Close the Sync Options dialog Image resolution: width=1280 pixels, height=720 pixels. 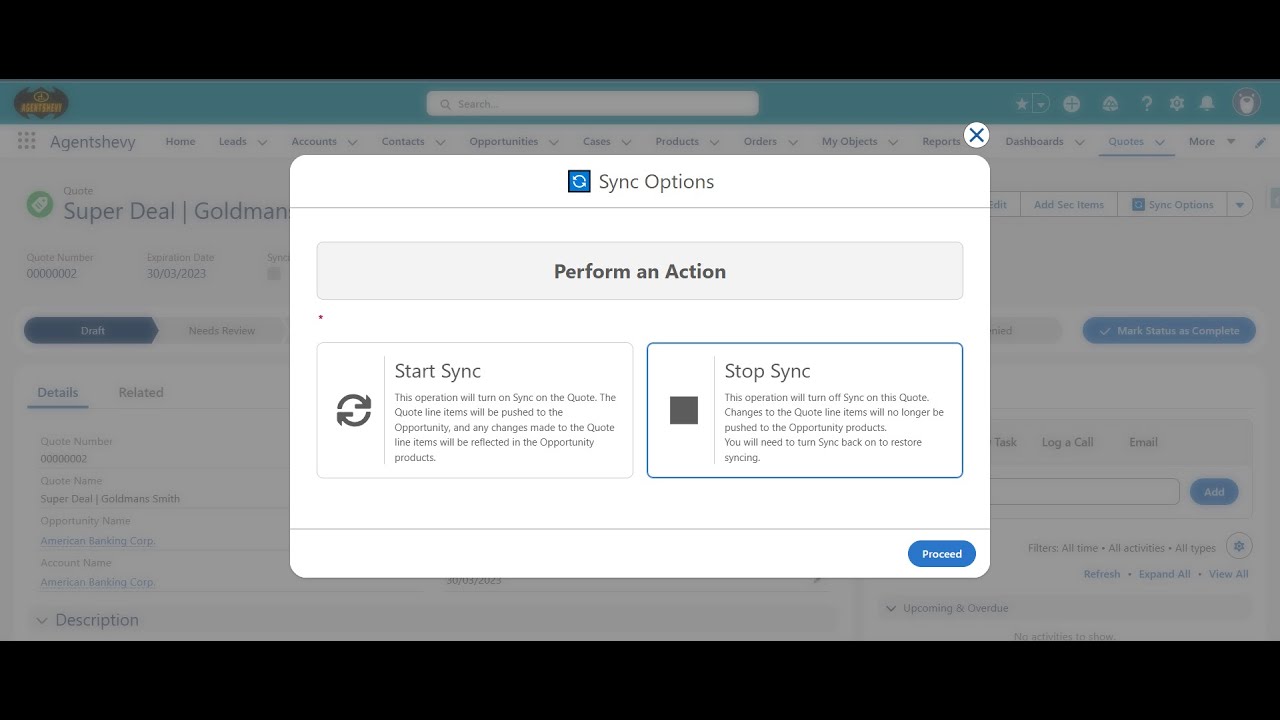tap(977, 135)
